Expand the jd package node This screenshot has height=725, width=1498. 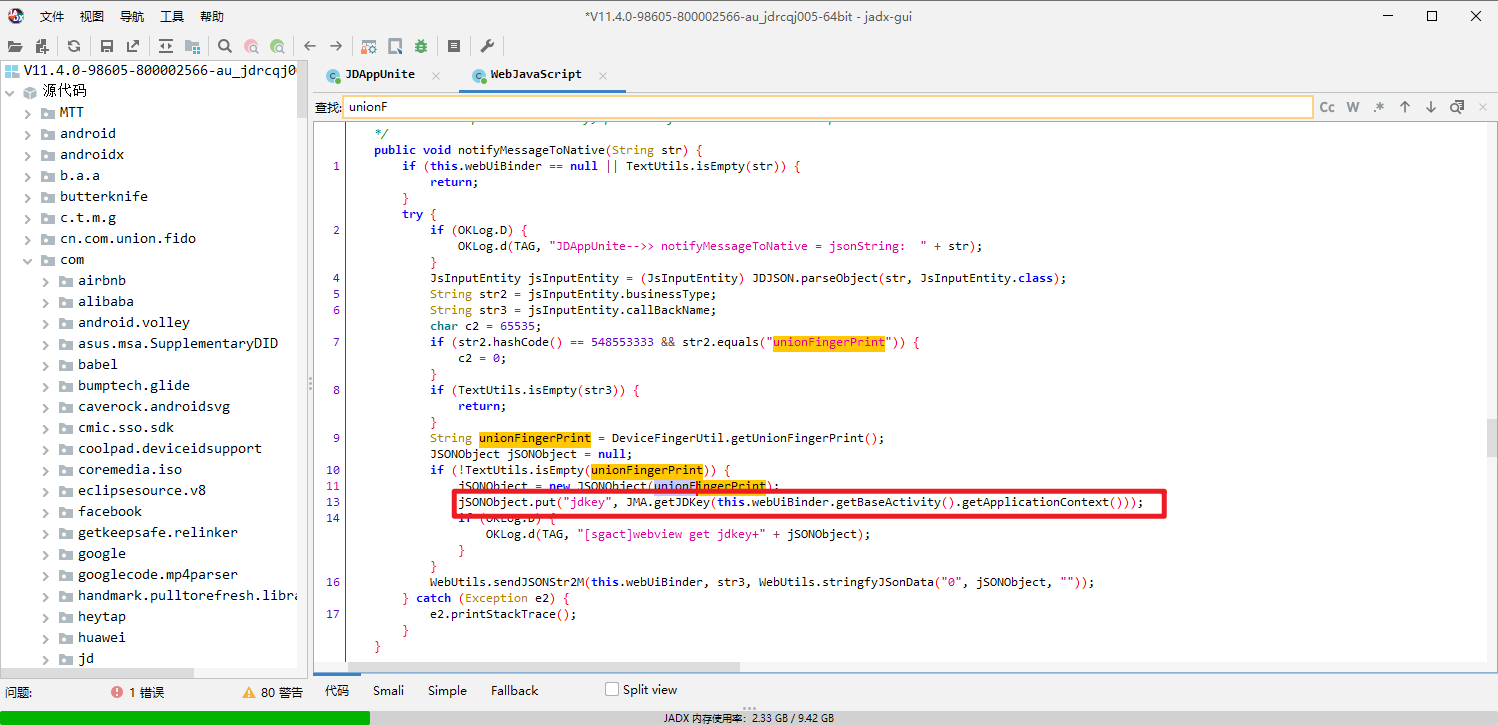46,658
